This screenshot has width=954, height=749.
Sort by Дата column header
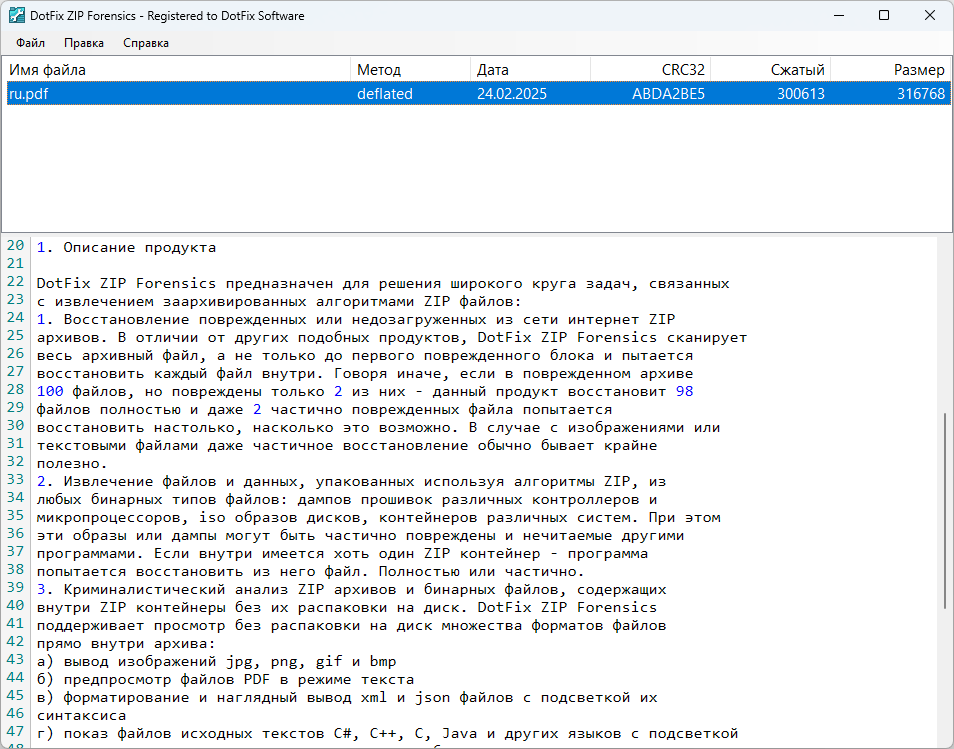531,70
